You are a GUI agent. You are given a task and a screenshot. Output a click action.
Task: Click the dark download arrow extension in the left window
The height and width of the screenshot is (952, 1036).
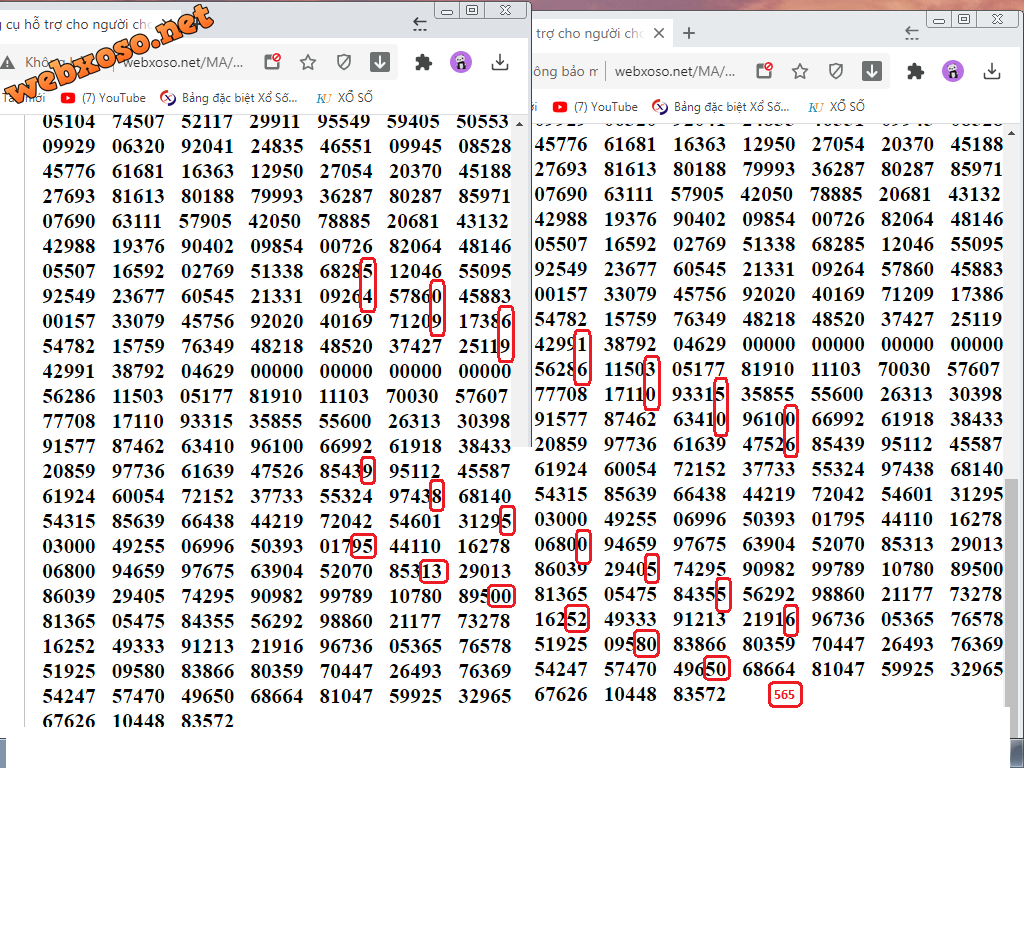click(380, 63)
